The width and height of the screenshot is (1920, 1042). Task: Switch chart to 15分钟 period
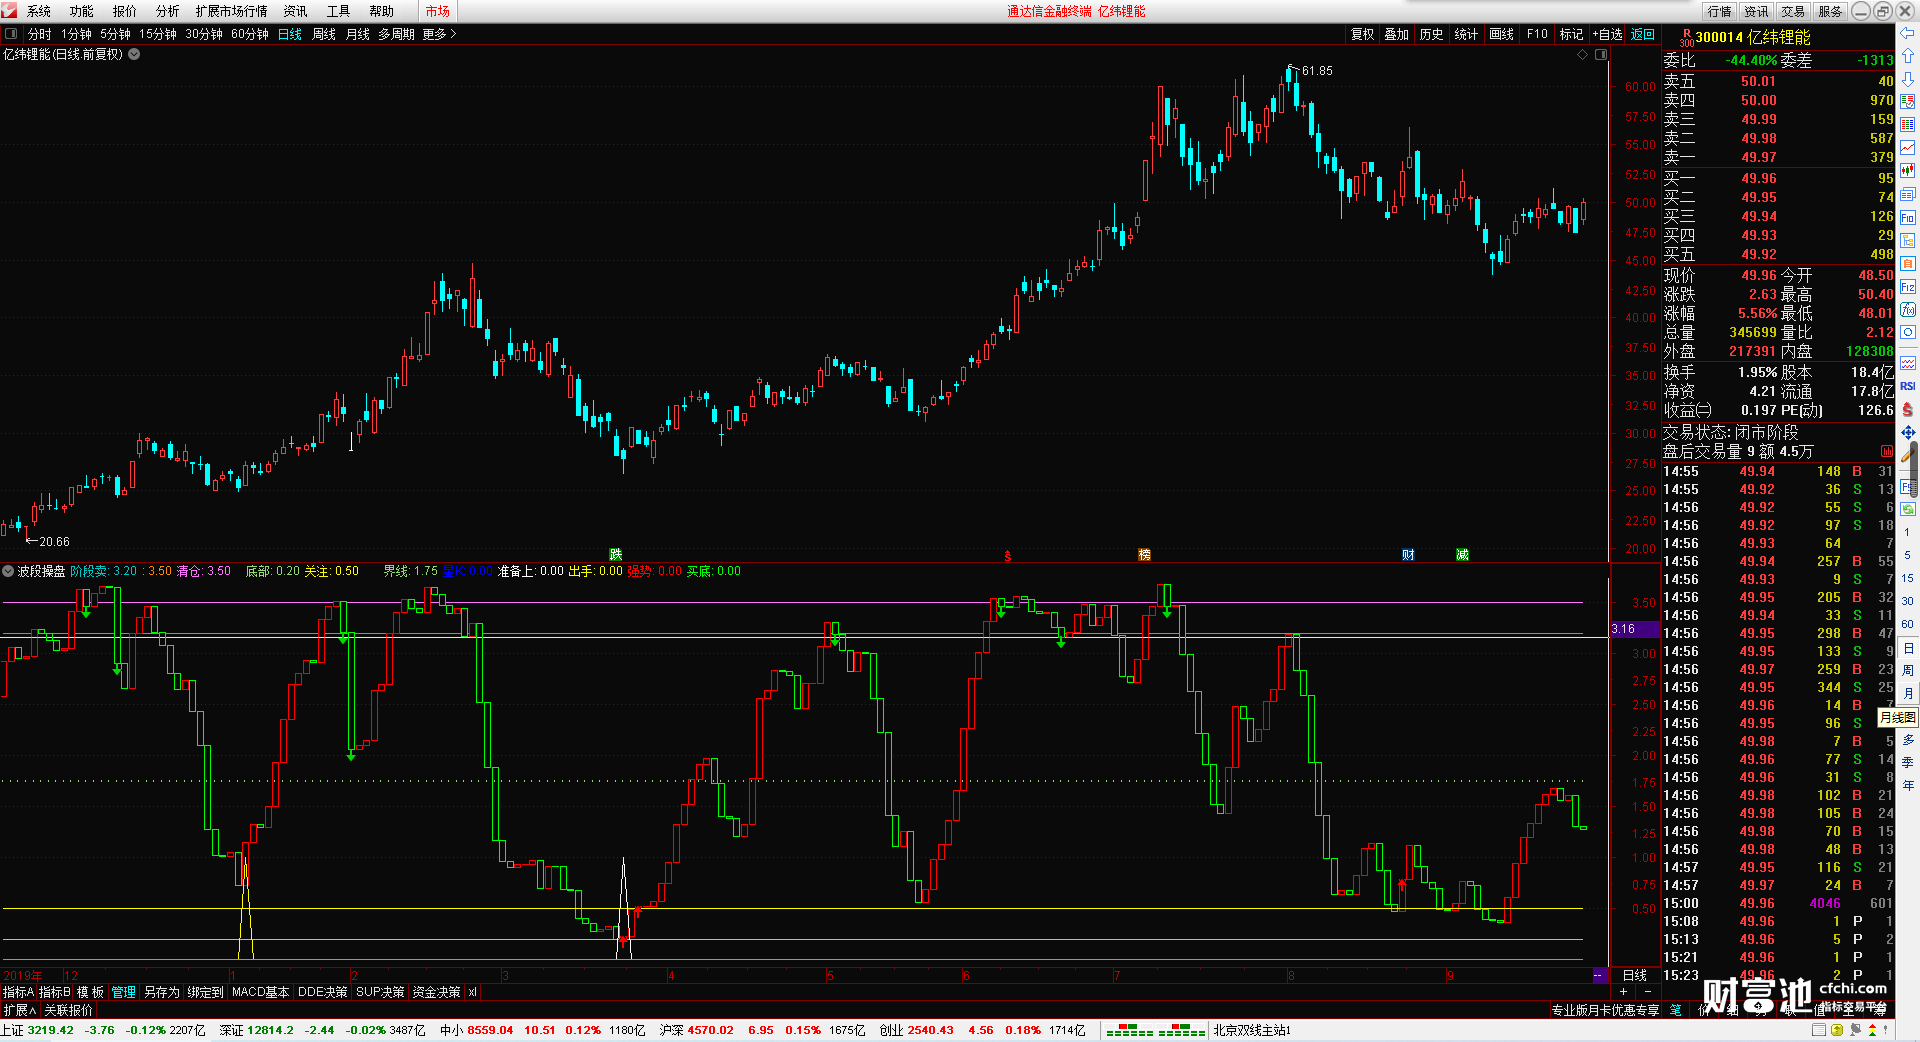pos(158,34)
